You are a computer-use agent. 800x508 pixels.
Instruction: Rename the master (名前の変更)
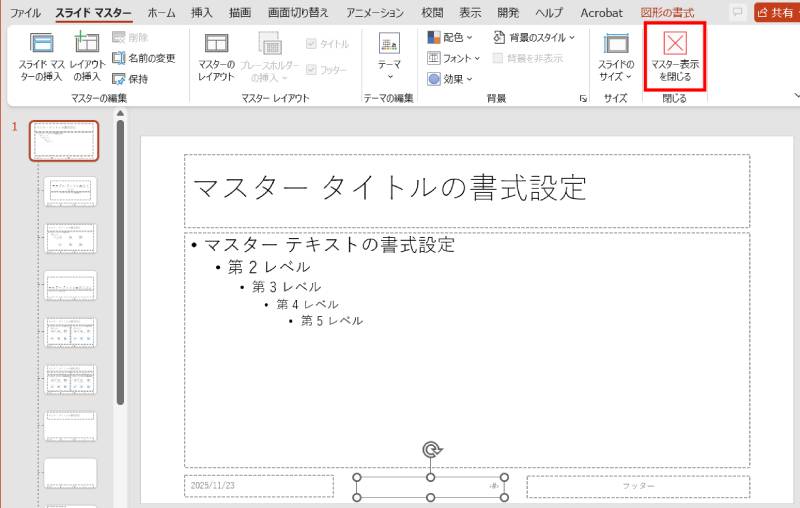click(144, 58)
